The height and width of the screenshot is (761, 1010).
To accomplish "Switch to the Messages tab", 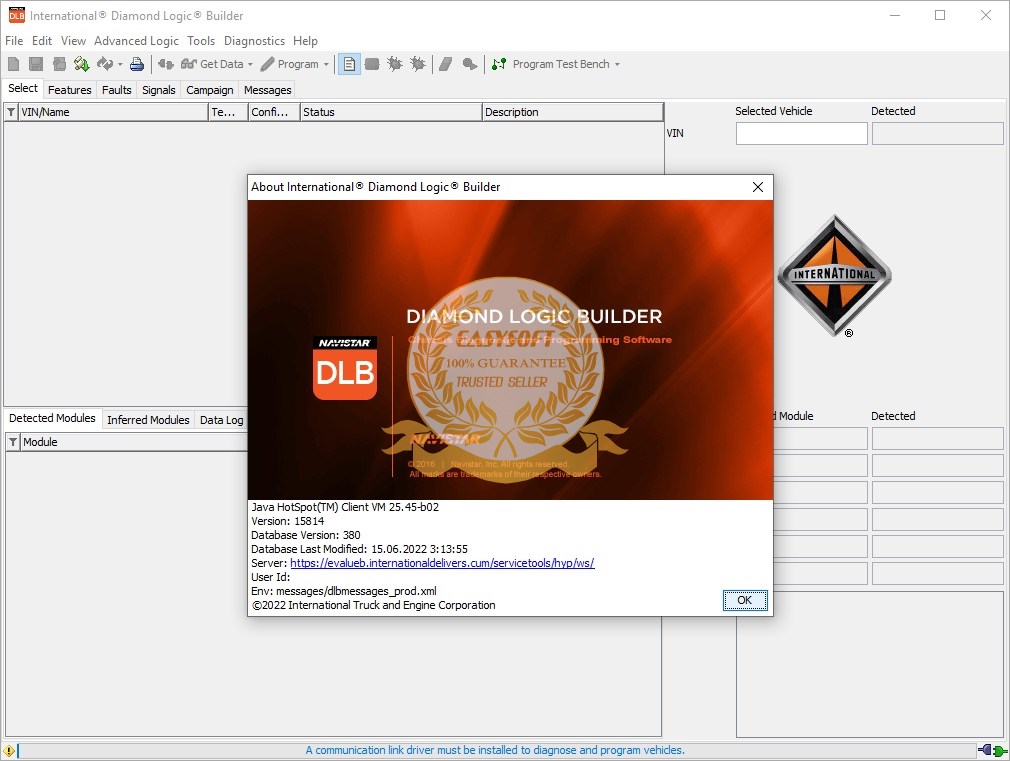I will [x=267, y=90].
